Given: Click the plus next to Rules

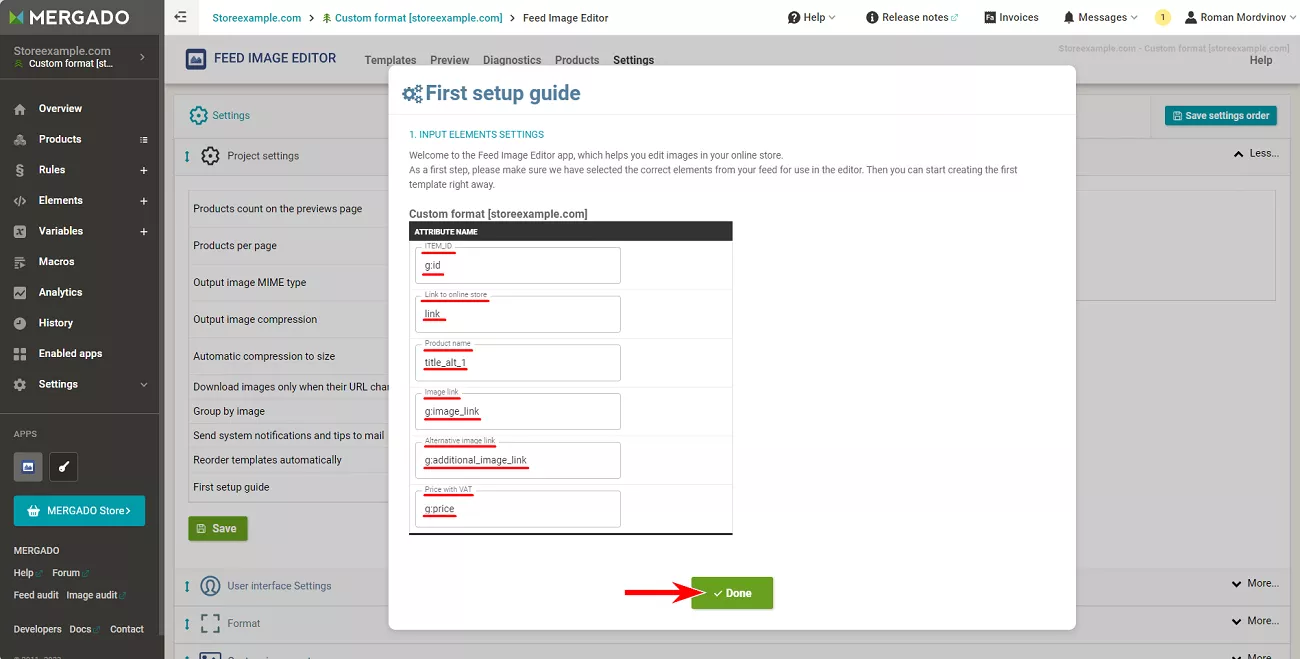Looking at the screenshot, I should (x=144, y=170).
